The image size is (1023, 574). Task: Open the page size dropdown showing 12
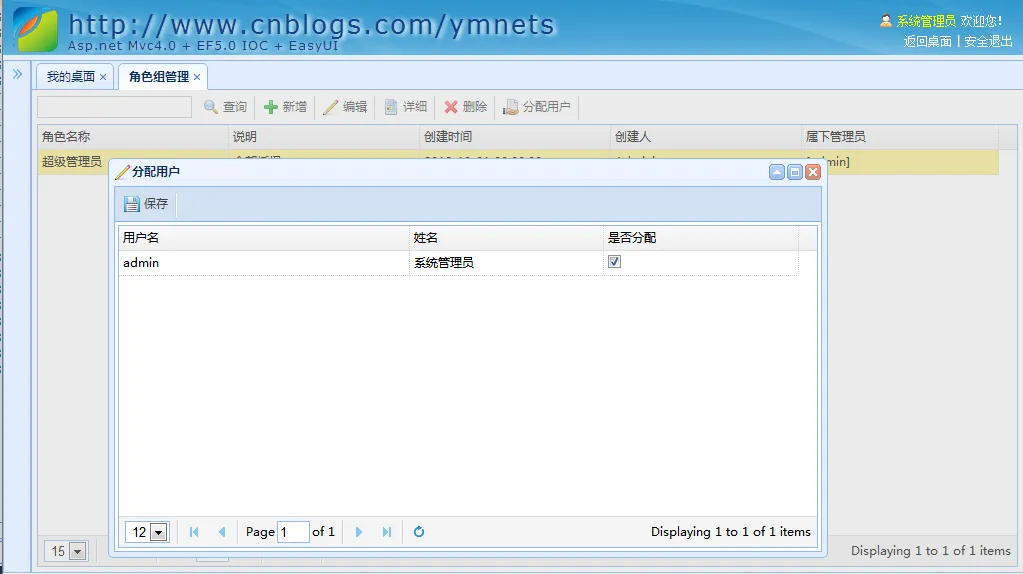pyautogui.click(x=158, y=533)
